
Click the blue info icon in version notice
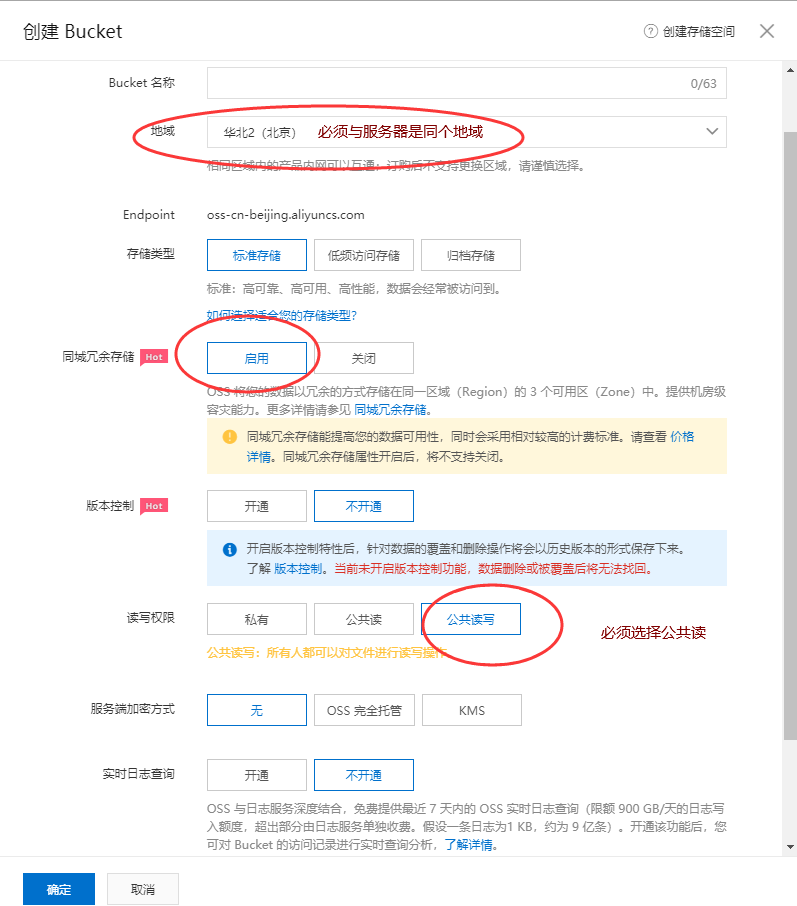coord(228,549)
